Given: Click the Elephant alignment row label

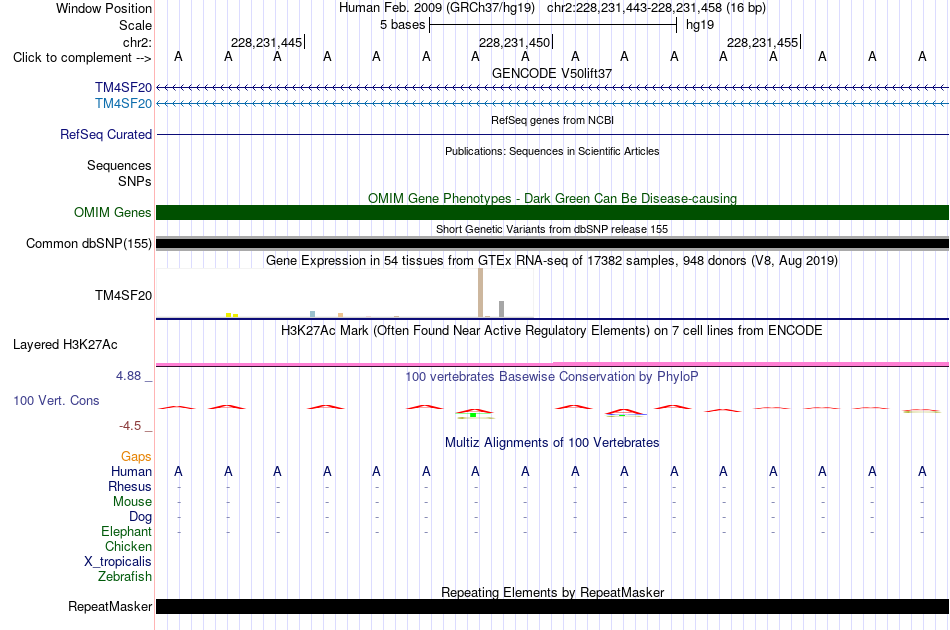Looking at the screenshot, I should 126,532.
